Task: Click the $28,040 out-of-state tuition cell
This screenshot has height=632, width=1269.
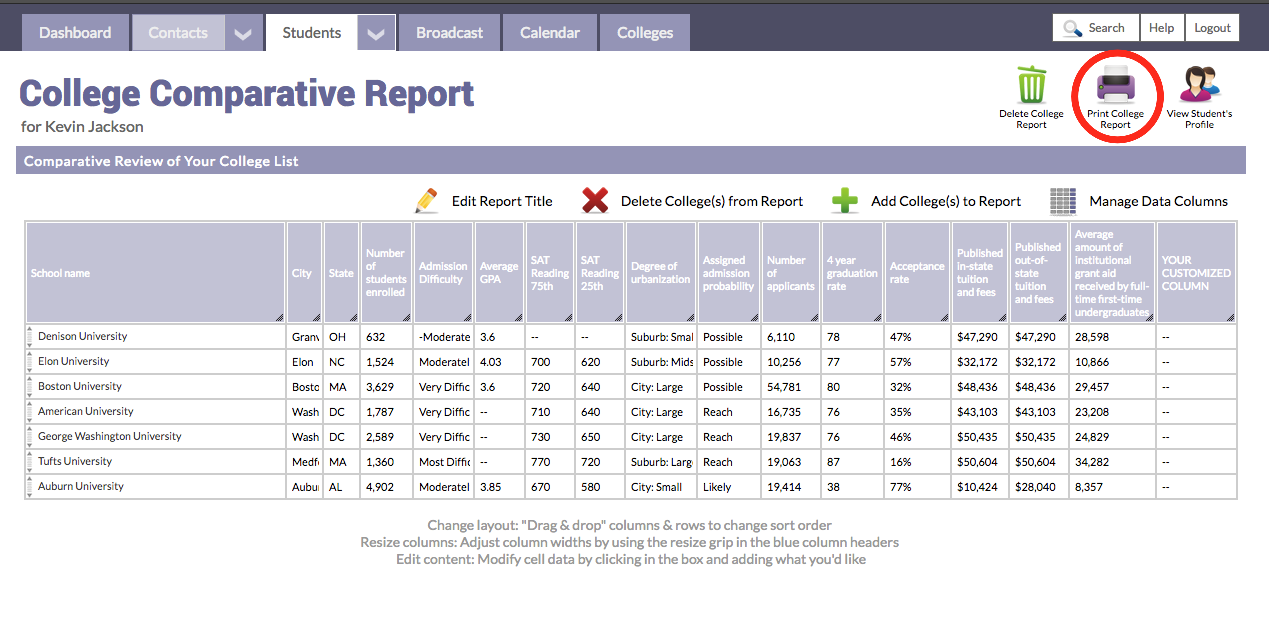Action: 1039,487
